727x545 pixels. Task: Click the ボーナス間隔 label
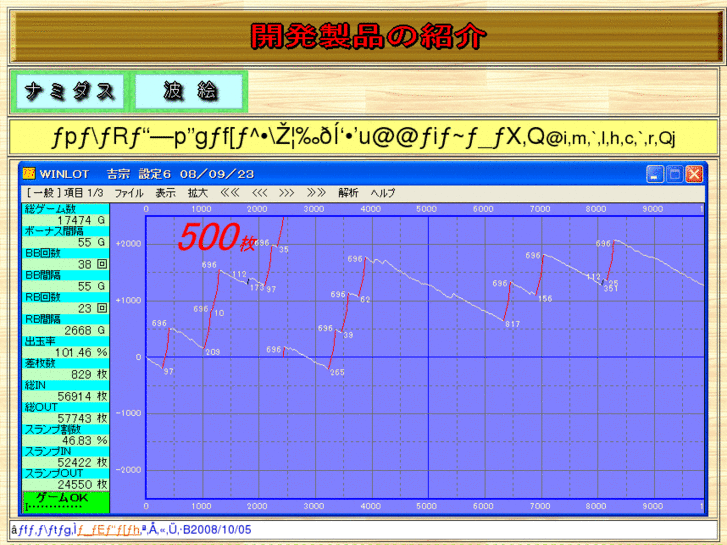54,231
